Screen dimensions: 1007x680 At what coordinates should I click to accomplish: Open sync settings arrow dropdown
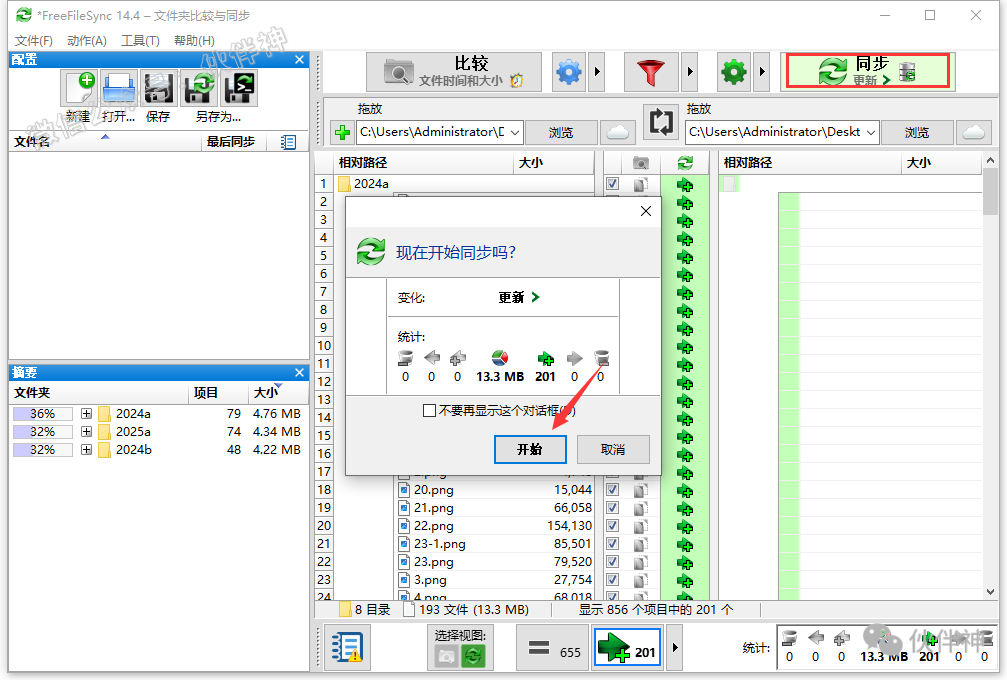pyautogui.click(x=762, y=72)
